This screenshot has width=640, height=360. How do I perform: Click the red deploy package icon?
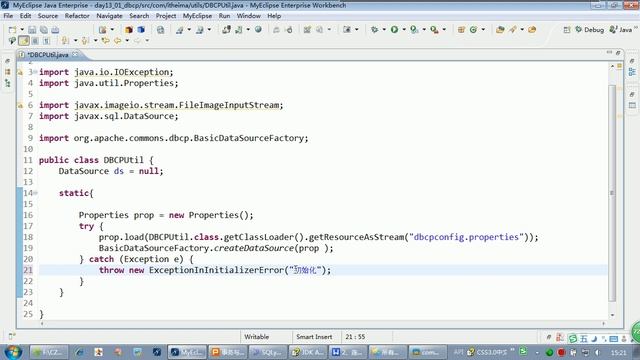(x=129, y=30)
